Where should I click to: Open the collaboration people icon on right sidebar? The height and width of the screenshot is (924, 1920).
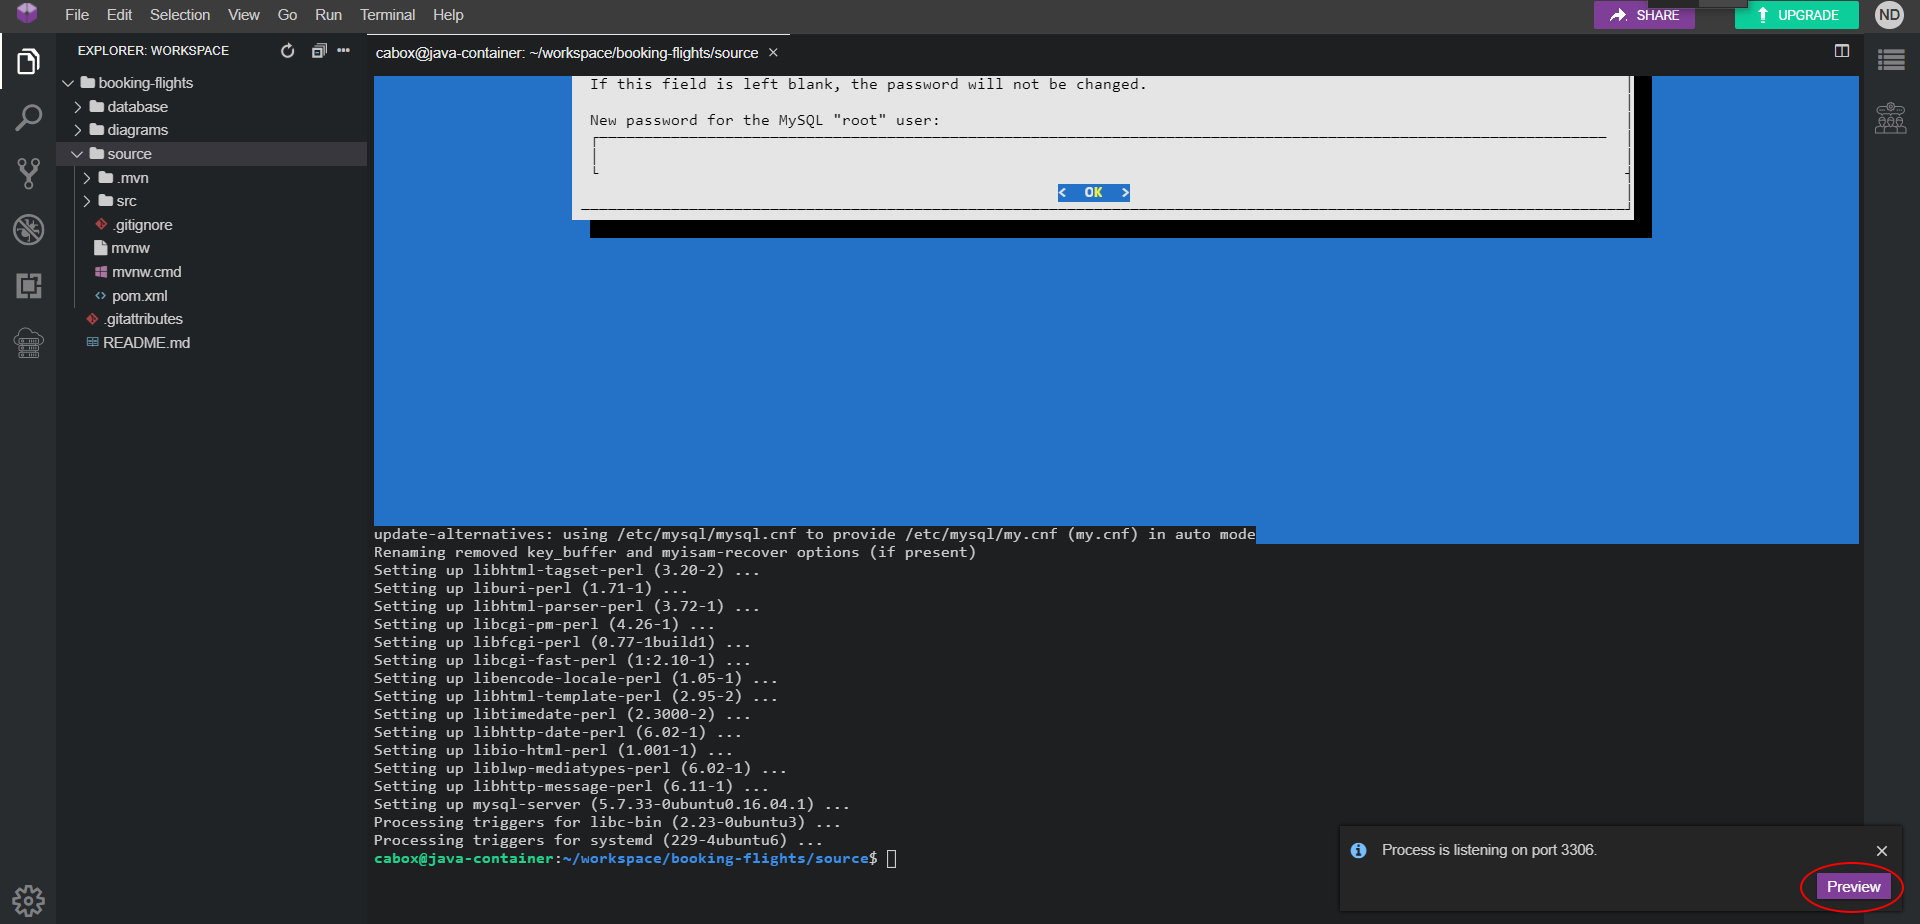click(1890, 118)
